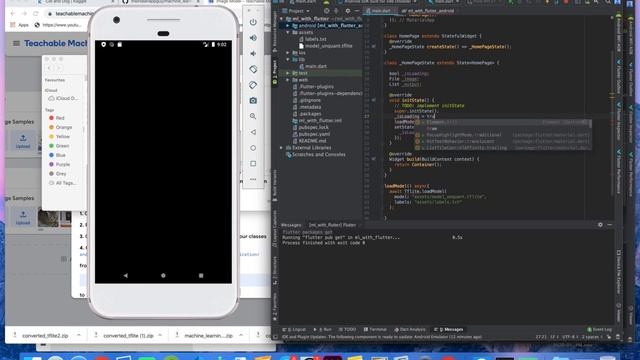Hide Project panel with minus icon
This screenshot has height=360, width=640.
(357, 11)
